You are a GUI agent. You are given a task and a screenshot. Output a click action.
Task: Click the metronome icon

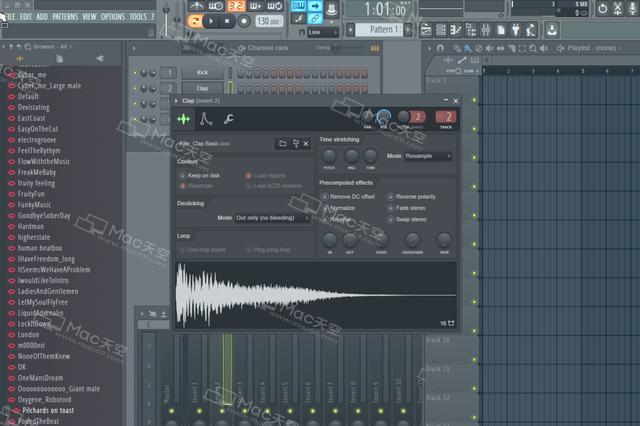click(x=196, y=6)
